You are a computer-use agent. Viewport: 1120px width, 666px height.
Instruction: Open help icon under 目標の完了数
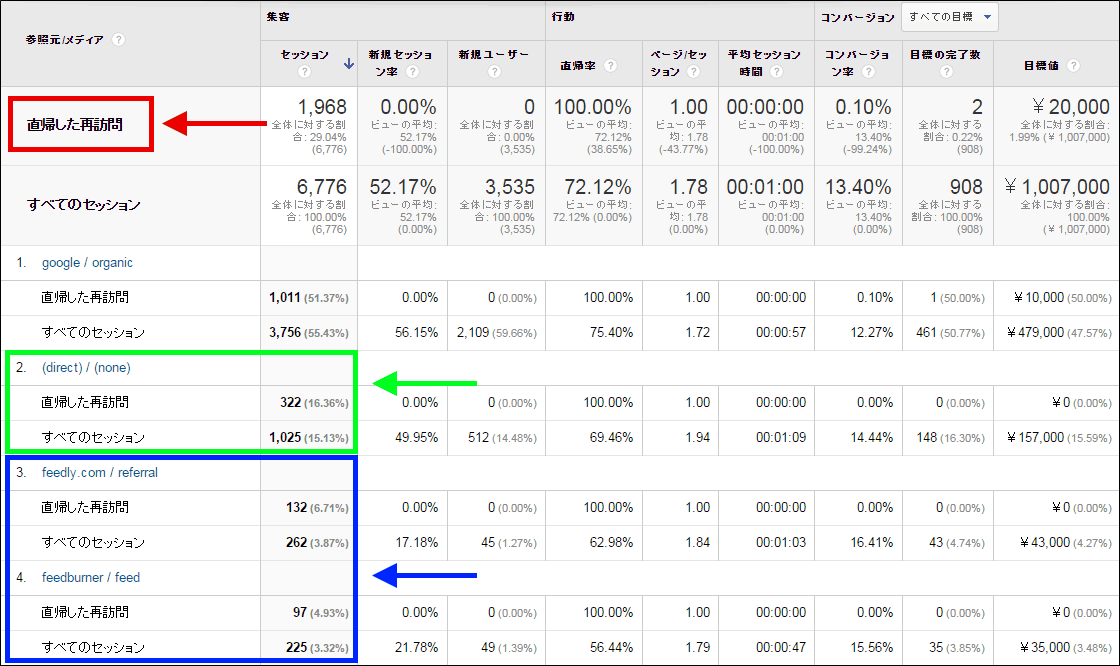coord(946,72)
